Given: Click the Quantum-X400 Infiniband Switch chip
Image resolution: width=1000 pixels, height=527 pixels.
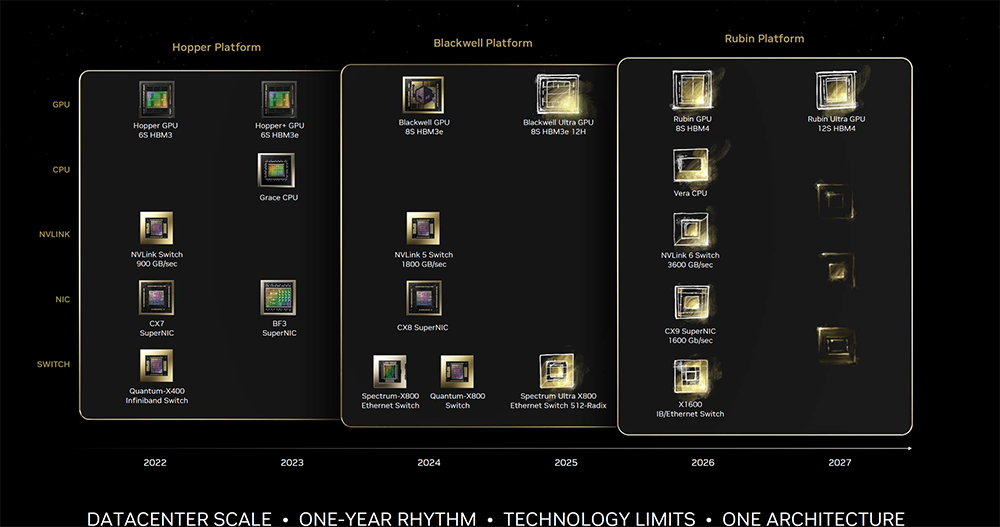Looking at the screenshot, I should [x=156, y=365].
